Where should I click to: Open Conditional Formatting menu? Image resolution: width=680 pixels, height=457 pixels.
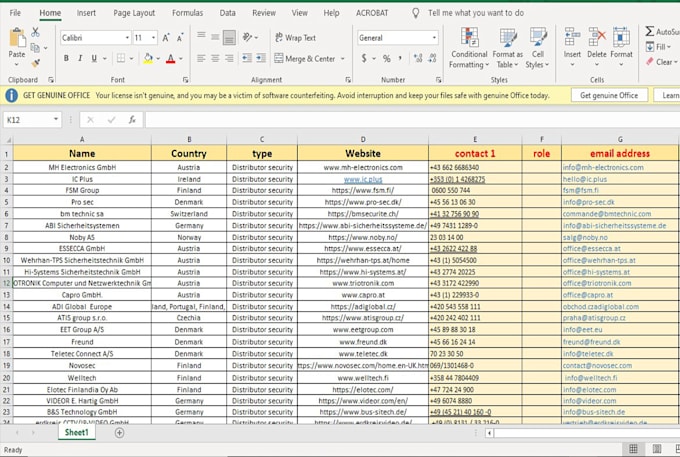(469, 48)
